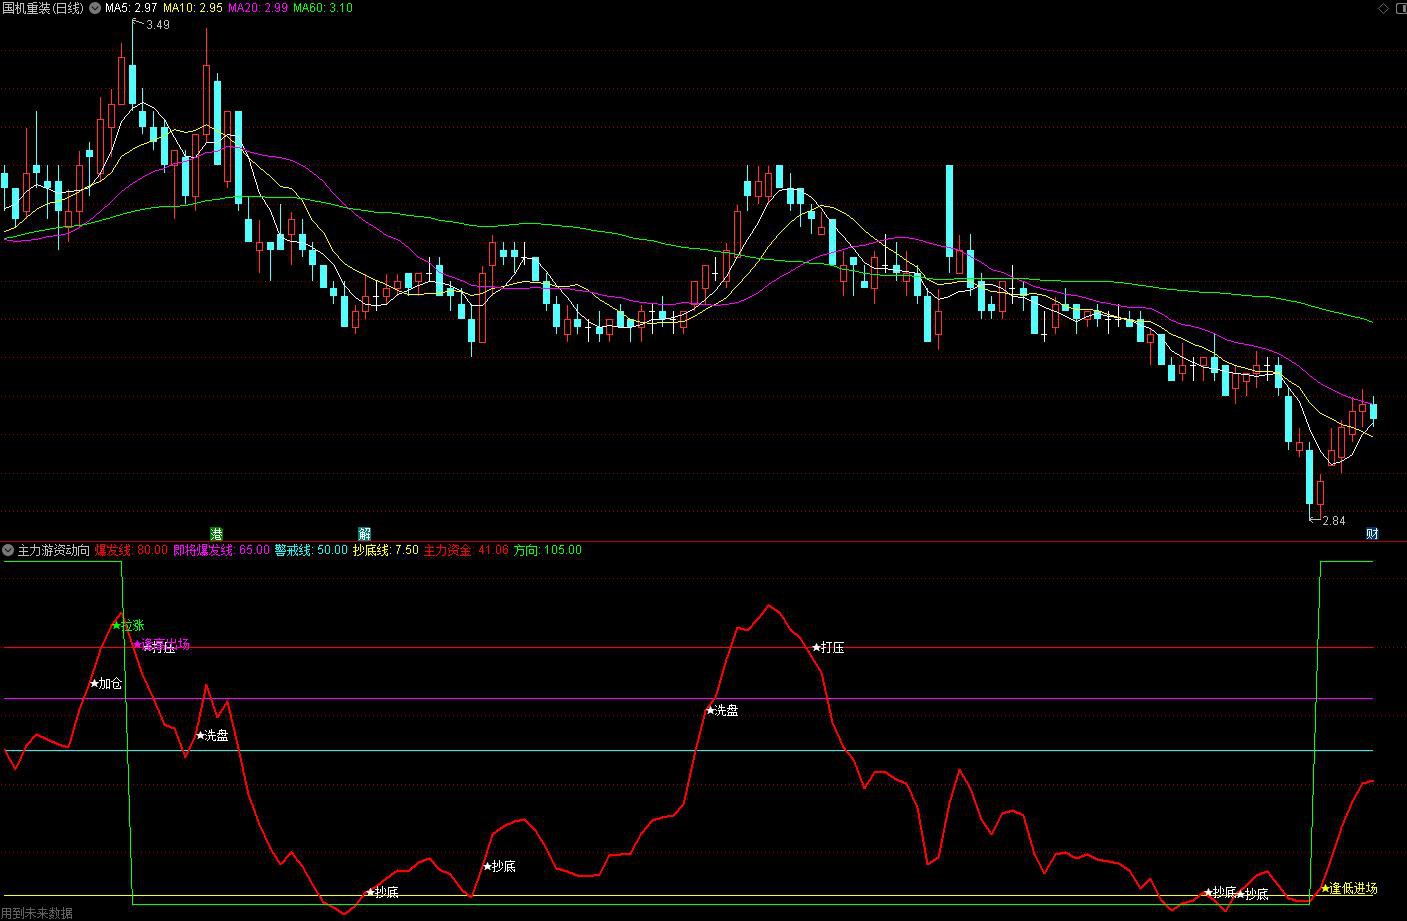Click the 爆发线: 80.00 value

(132, 550)
